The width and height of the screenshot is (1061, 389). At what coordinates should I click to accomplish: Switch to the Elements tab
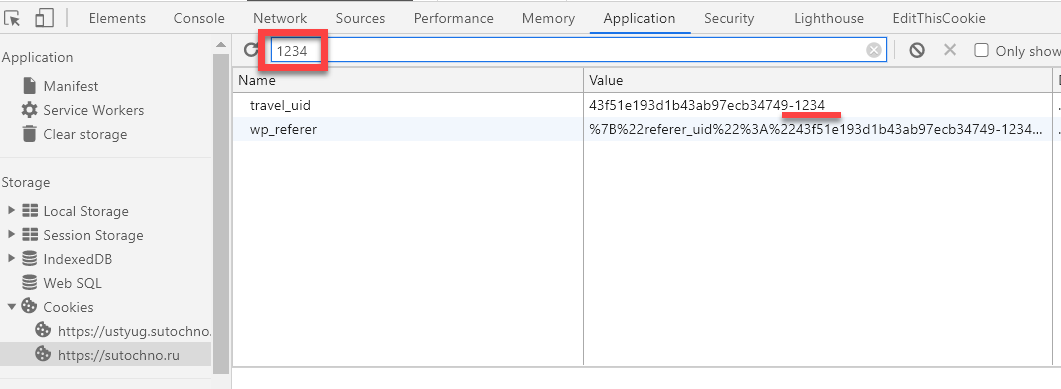click(x=117, y=18)
